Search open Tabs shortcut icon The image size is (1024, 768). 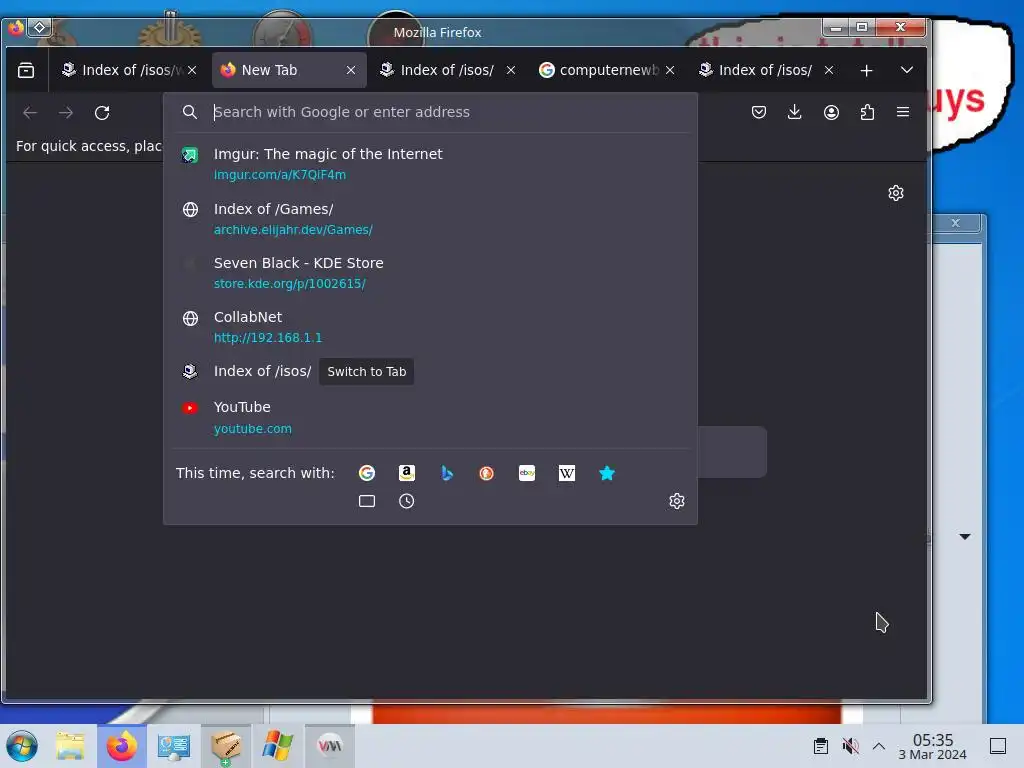coord(367,501)
